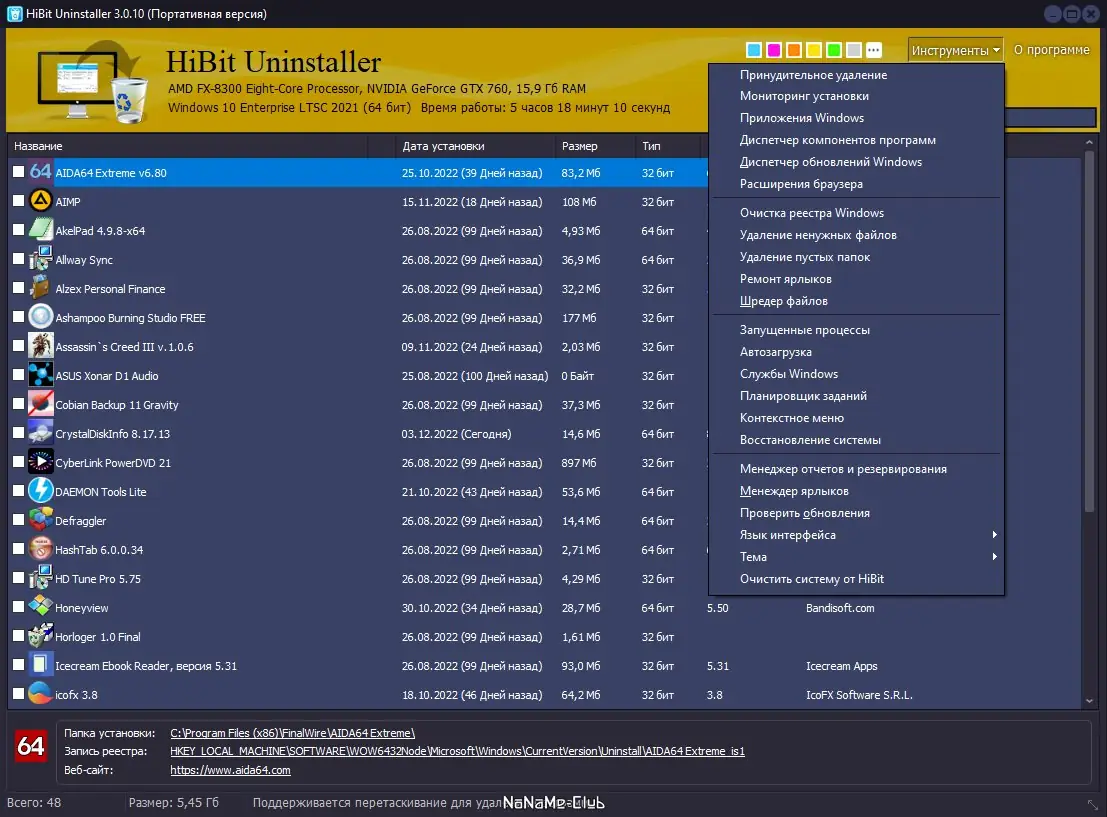Viewport: 1107px width, 817px height.
Task: Expand the Тема submenu
Action: point(857,556)
